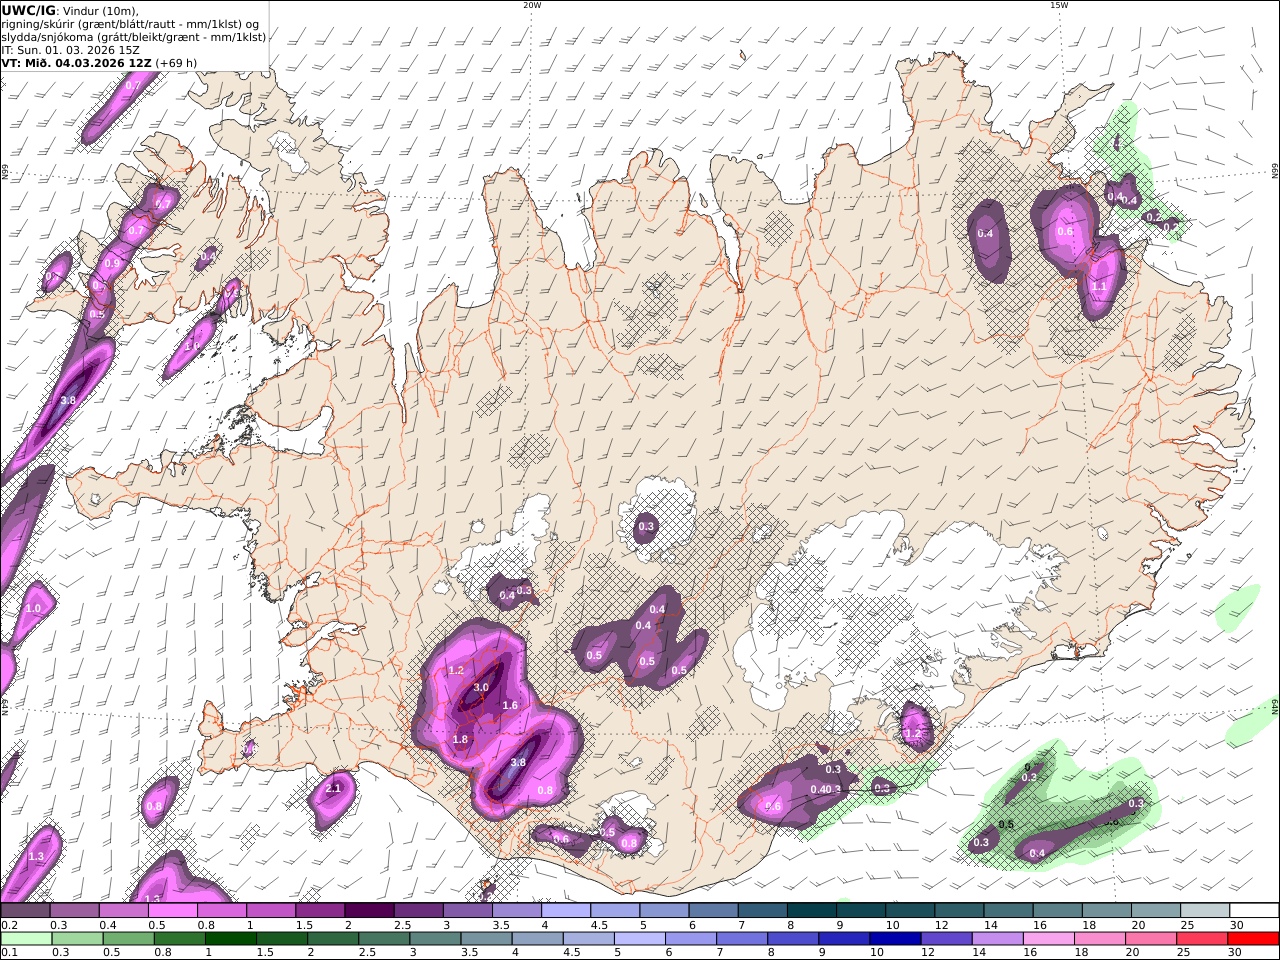Select the darkest green swatch at 1 in lower scale
Image resolution: width=1280 pixels, height=960 pixels.
(x=230, y=939)
